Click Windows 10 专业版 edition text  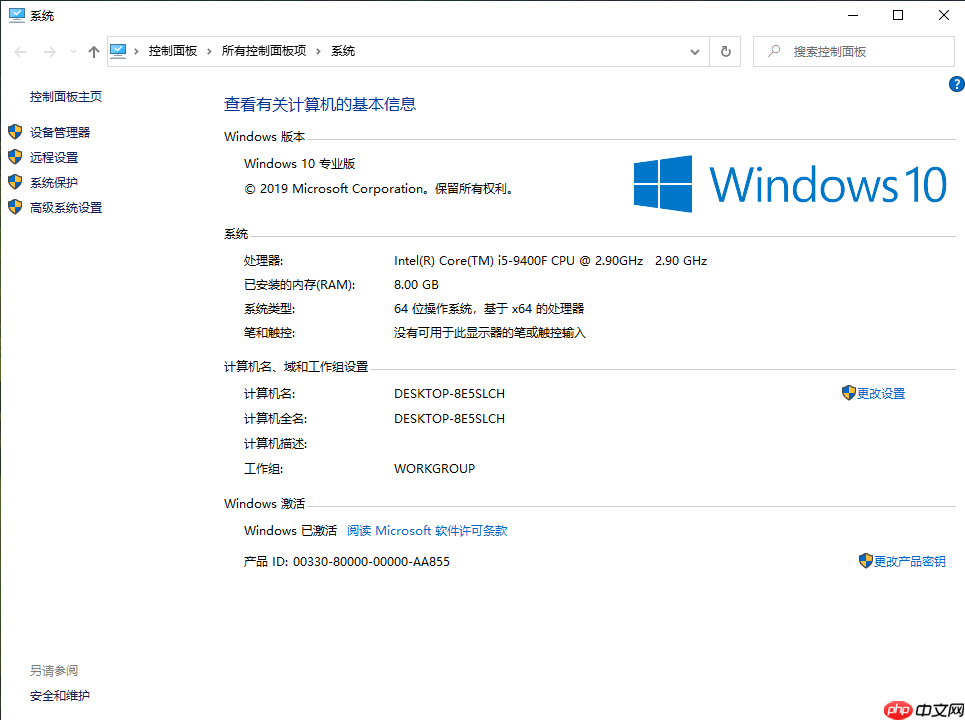pyautogui.click(x=300, y=164)
